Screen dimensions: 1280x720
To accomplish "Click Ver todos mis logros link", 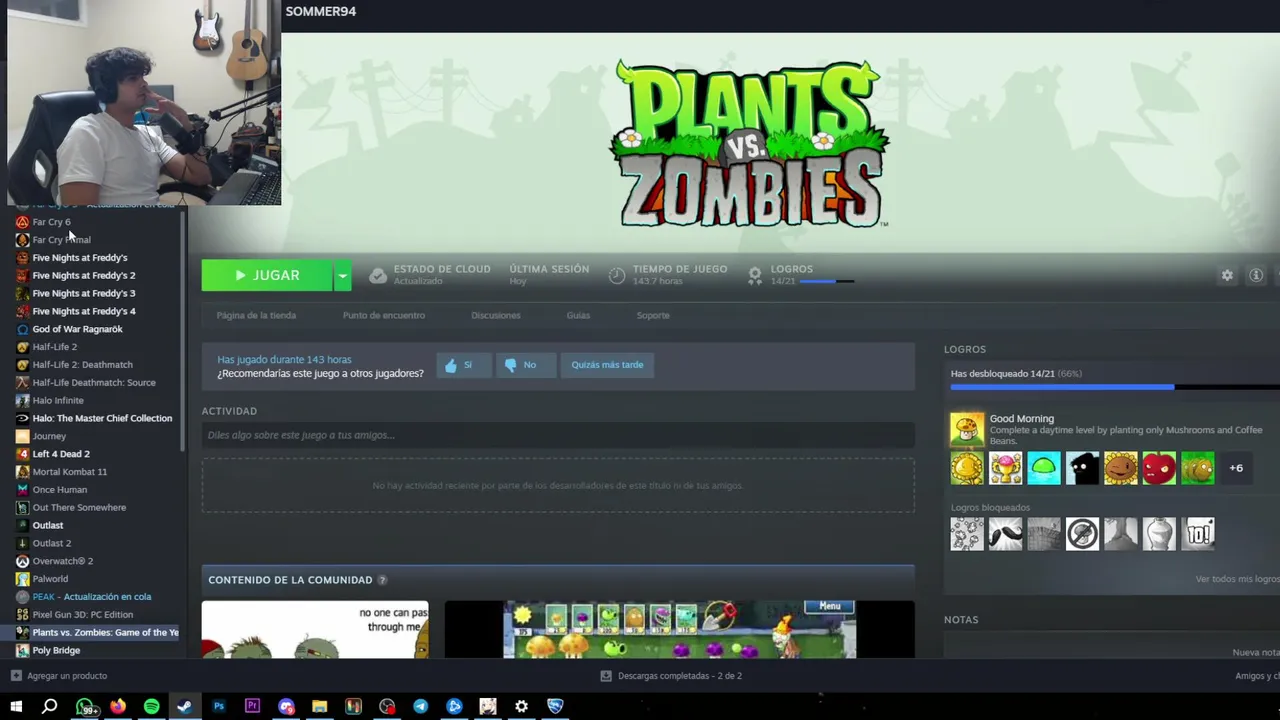I will tap(1237, 579).
